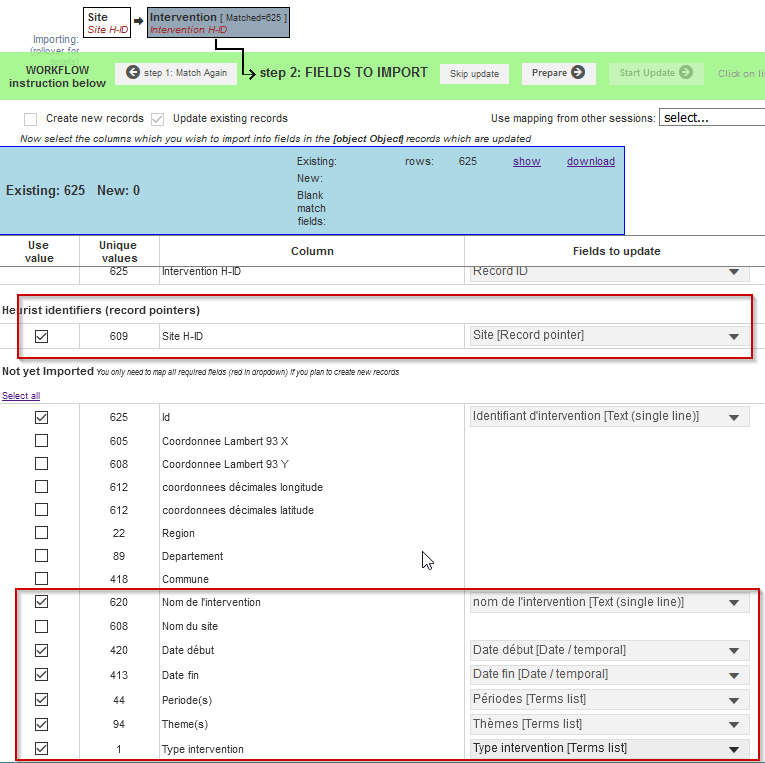Viewport: 765px width, 763px height.
Task: Tick the Commune column checkbox
Action: pyautogui.click(x=41, y=579)
